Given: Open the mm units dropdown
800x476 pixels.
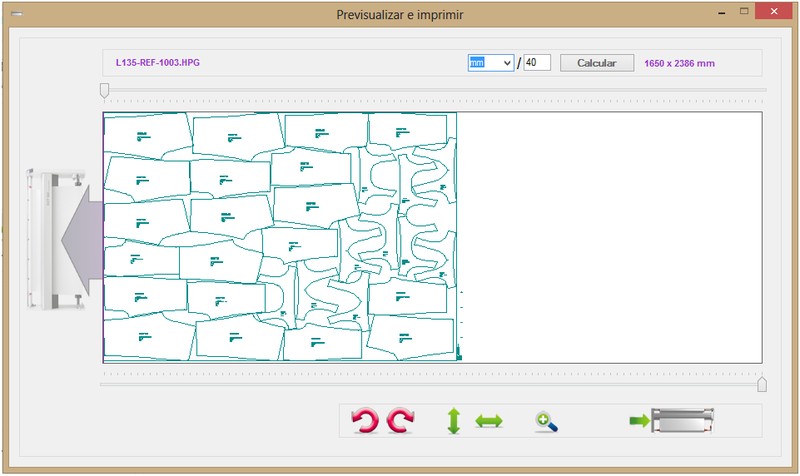Looking at the screenshot, I should tap(491, 63).
